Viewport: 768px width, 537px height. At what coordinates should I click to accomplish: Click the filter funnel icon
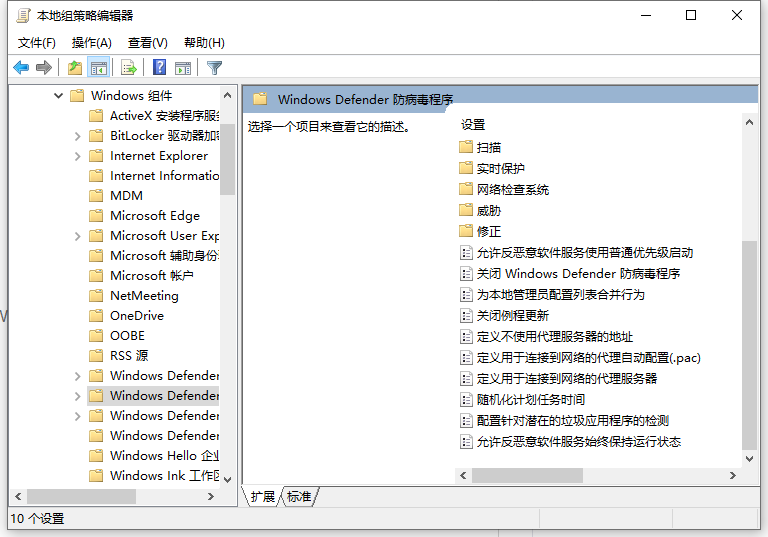tap(214, 68)
